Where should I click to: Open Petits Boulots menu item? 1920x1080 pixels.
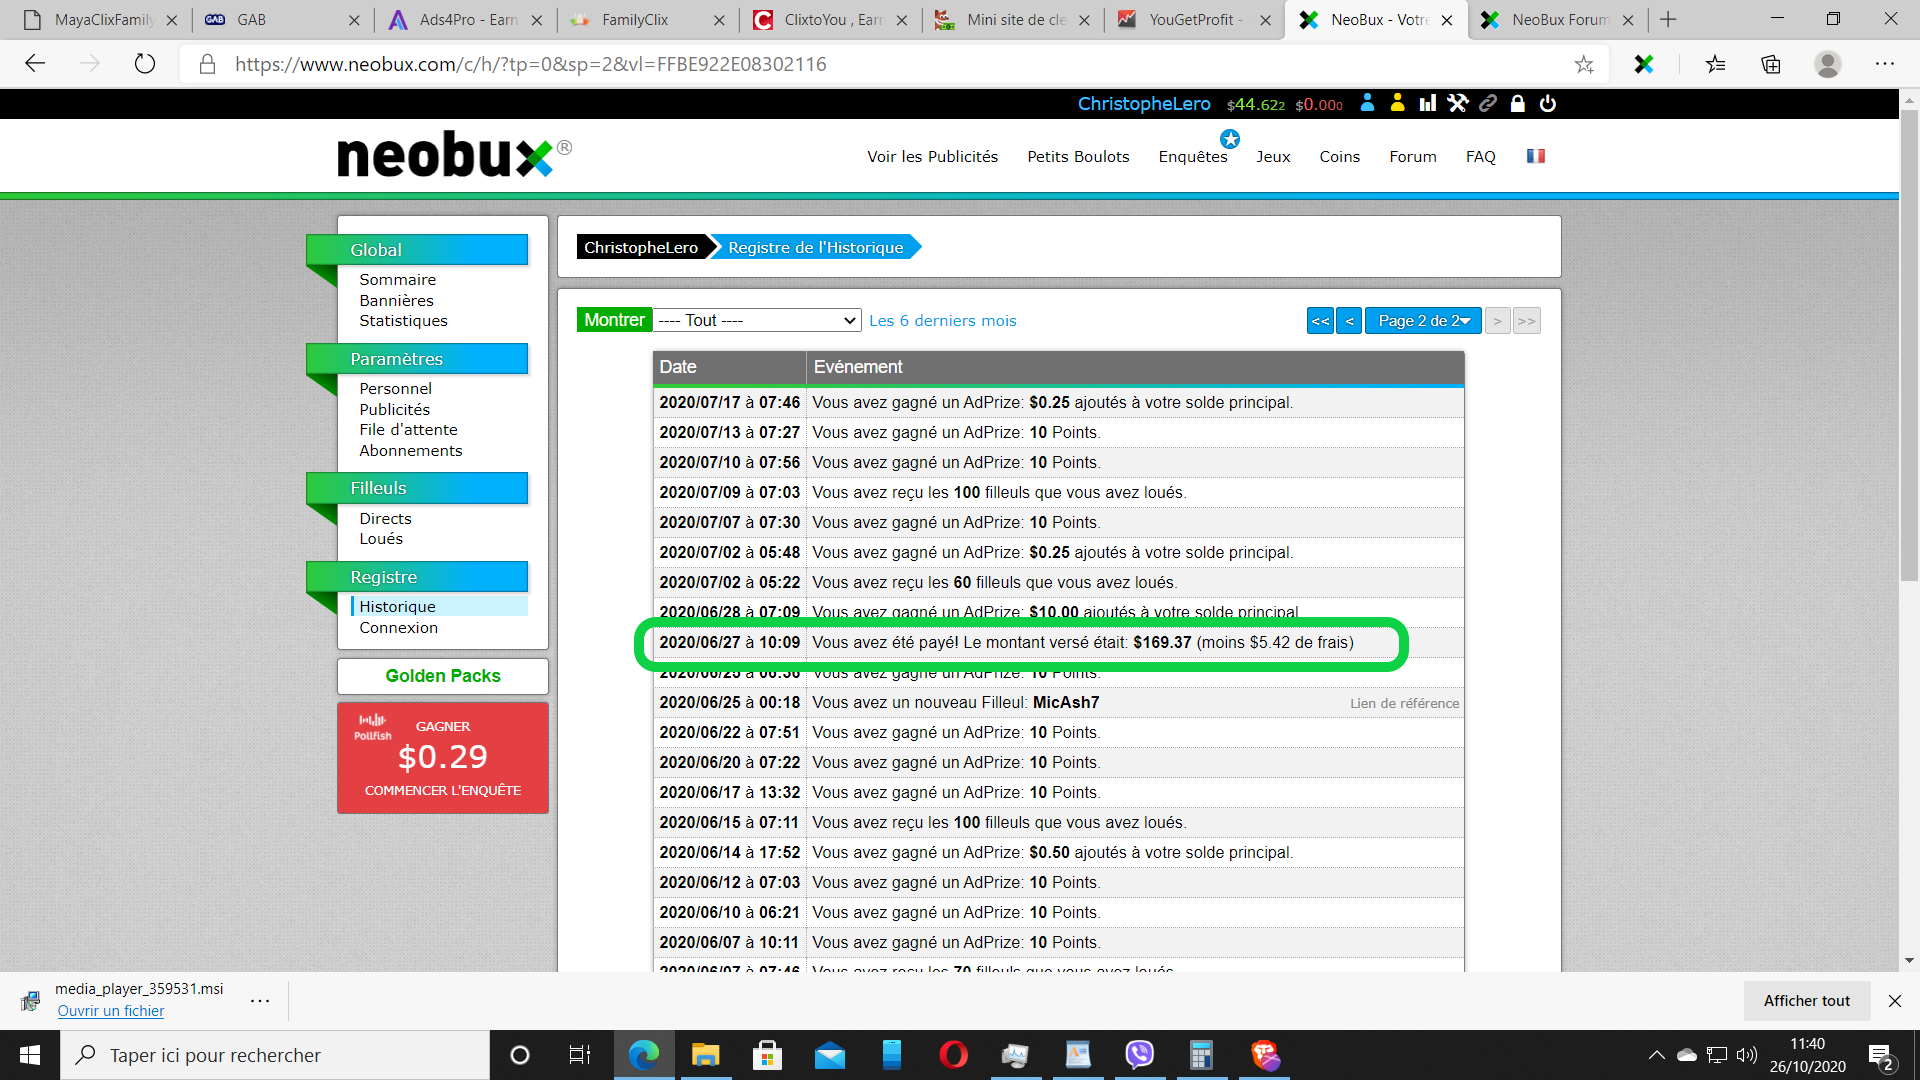coord(1078,156)
